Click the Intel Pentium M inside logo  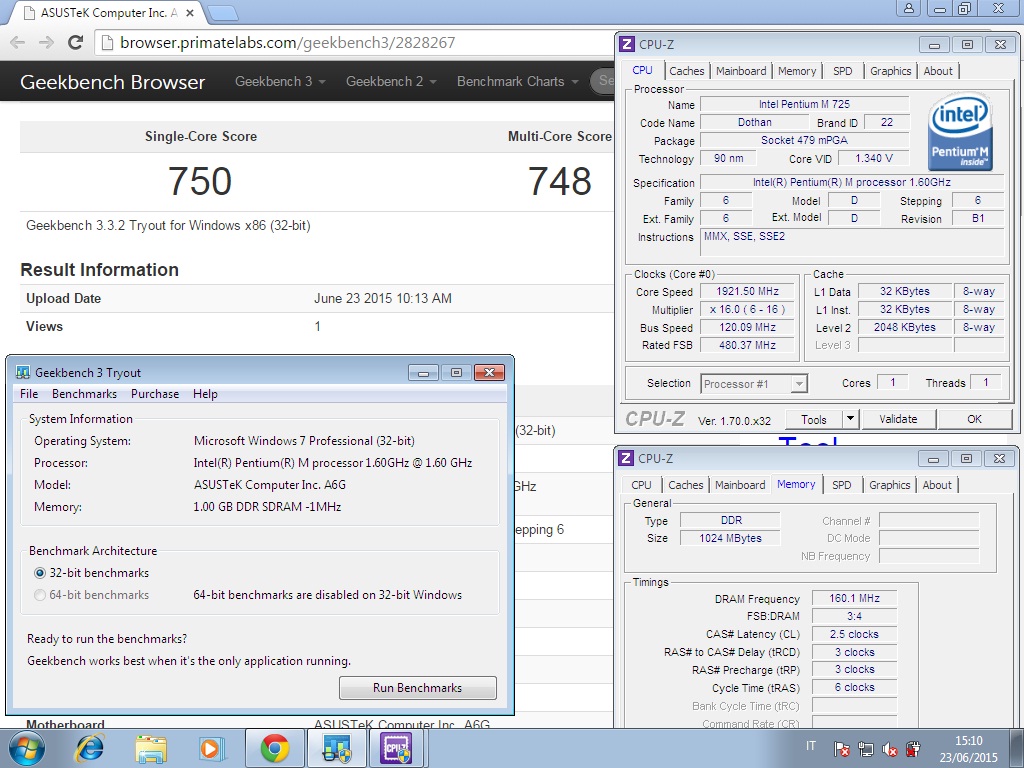(x=960, y=133)
